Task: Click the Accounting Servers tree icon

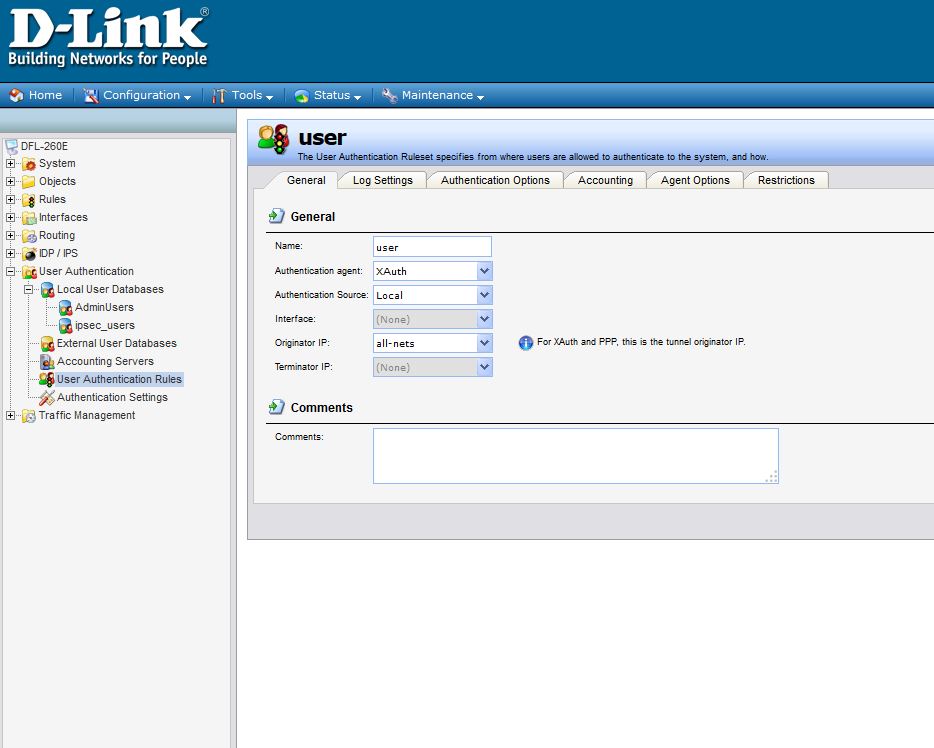Action: click(x=47, y=362)
